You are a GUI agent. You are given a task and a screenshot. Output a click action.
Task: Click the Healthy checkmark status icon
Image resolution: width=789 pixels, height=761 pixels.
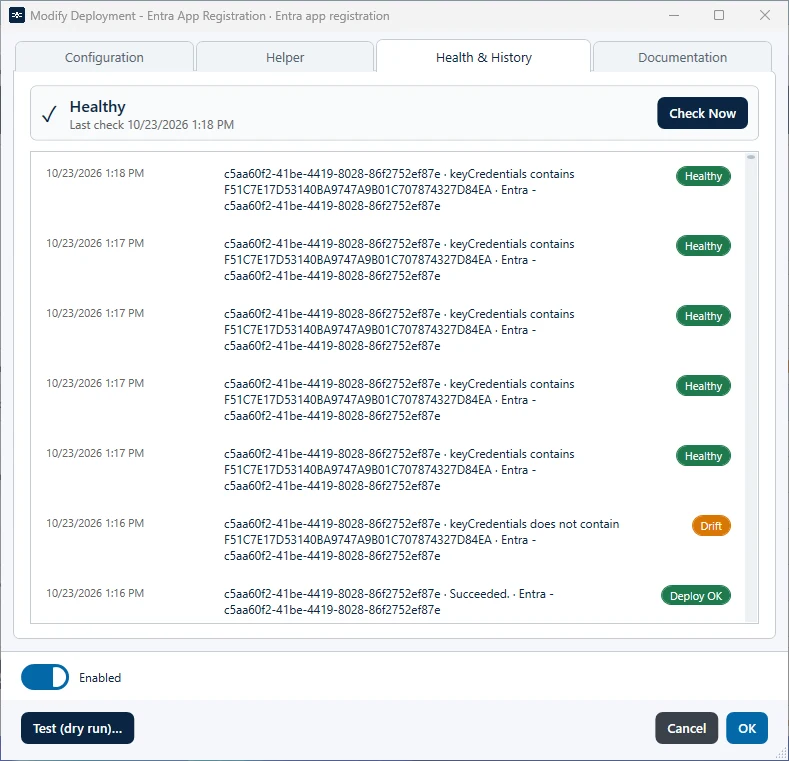coord(49,114)
